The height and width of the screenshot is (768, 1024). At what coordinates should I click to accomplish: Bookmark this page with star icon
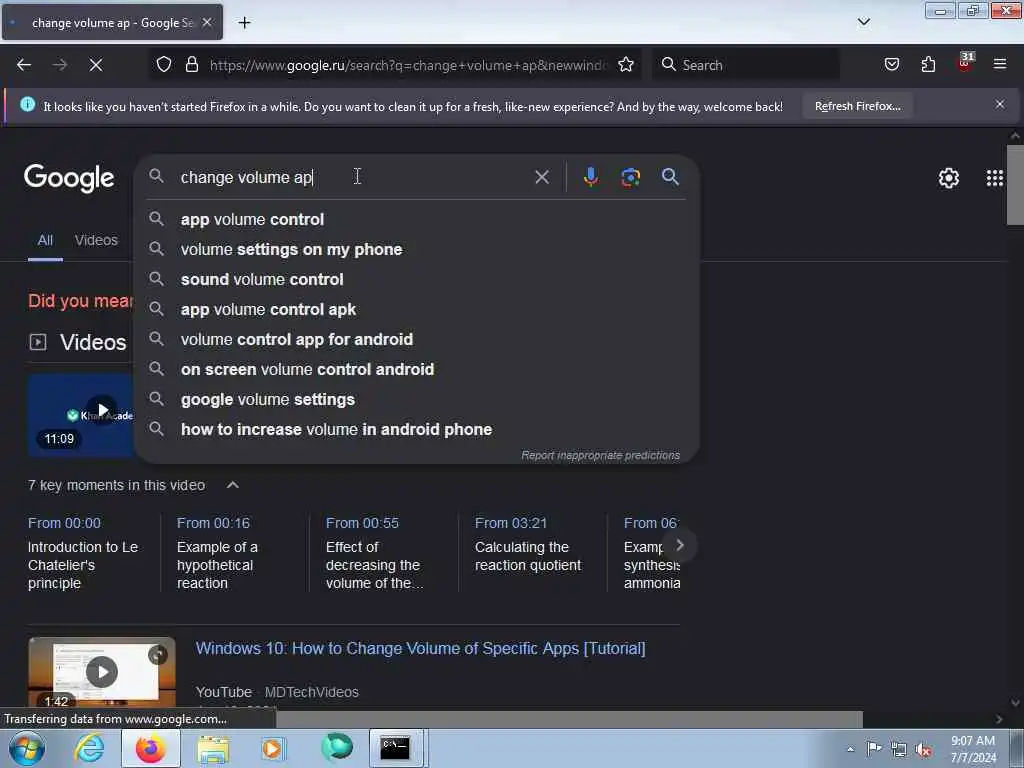click(x=626, y=64)
